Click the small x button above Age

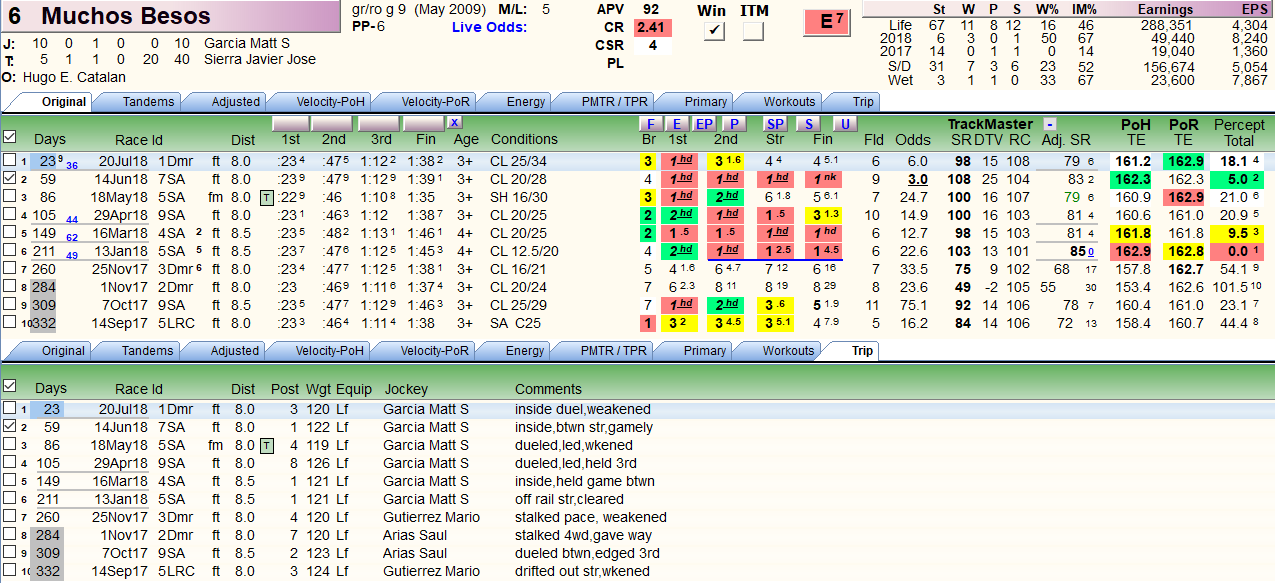point(454,123)
